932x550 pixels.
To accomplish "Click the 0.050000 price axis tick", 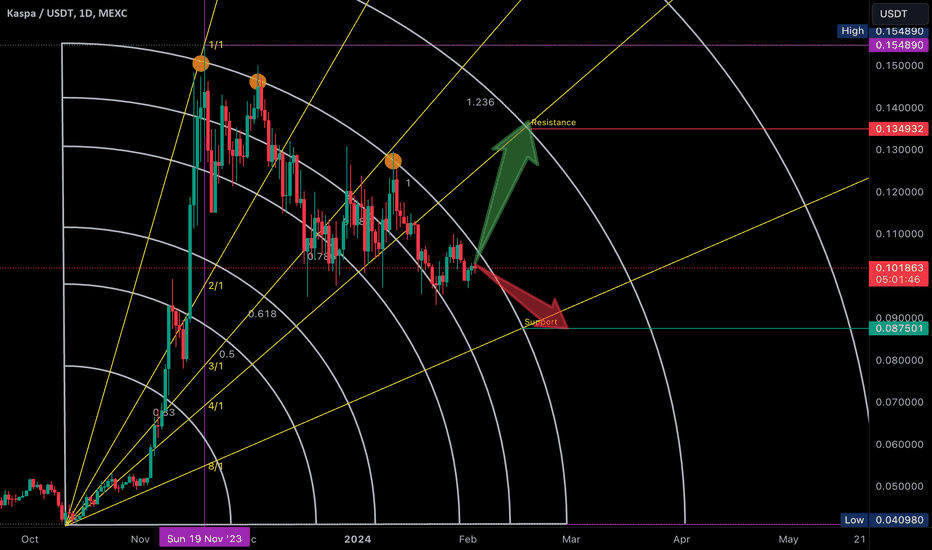I will [899, 486].
